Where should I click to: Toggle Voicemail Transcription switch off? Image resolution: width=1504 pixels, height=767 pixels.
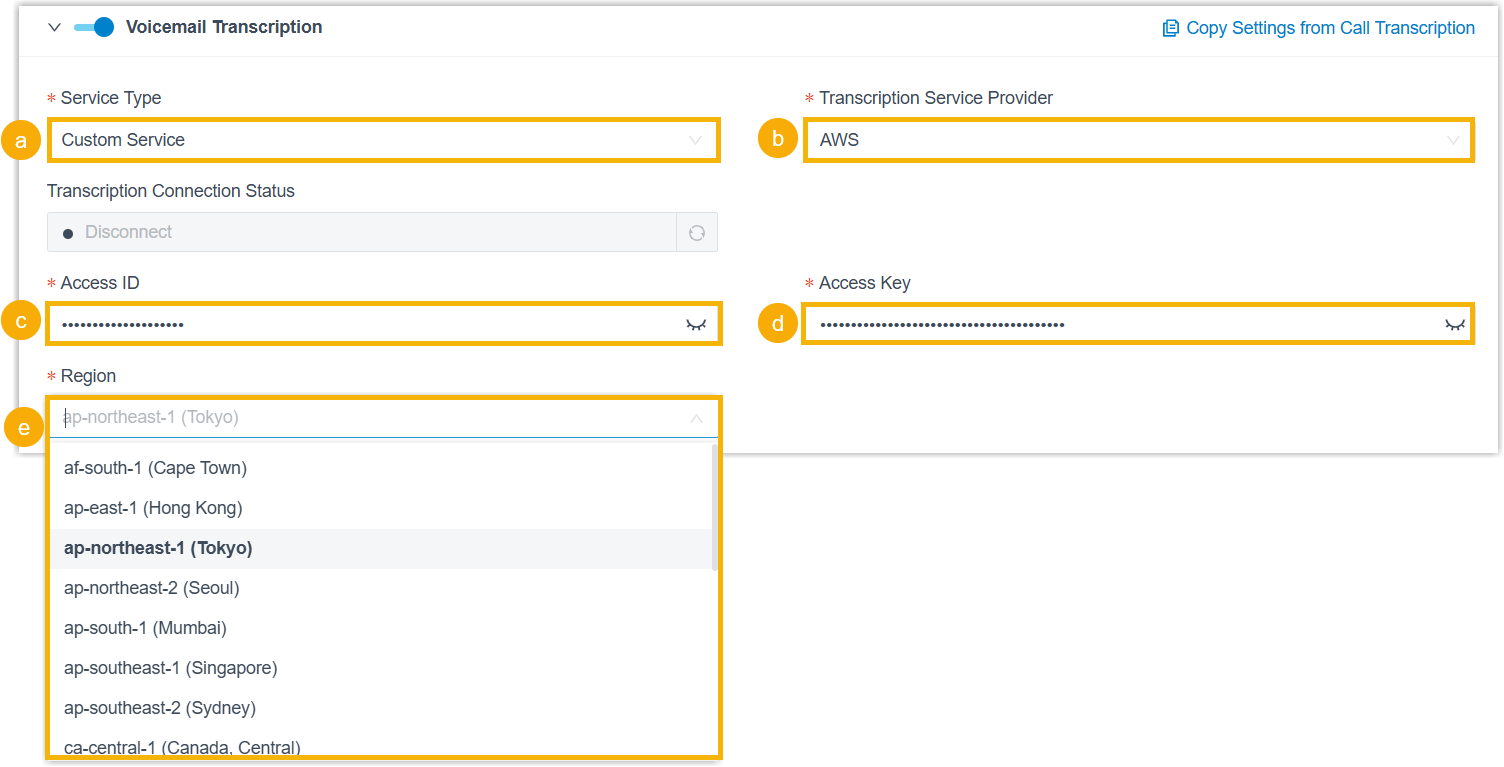[x=94, y=27]
